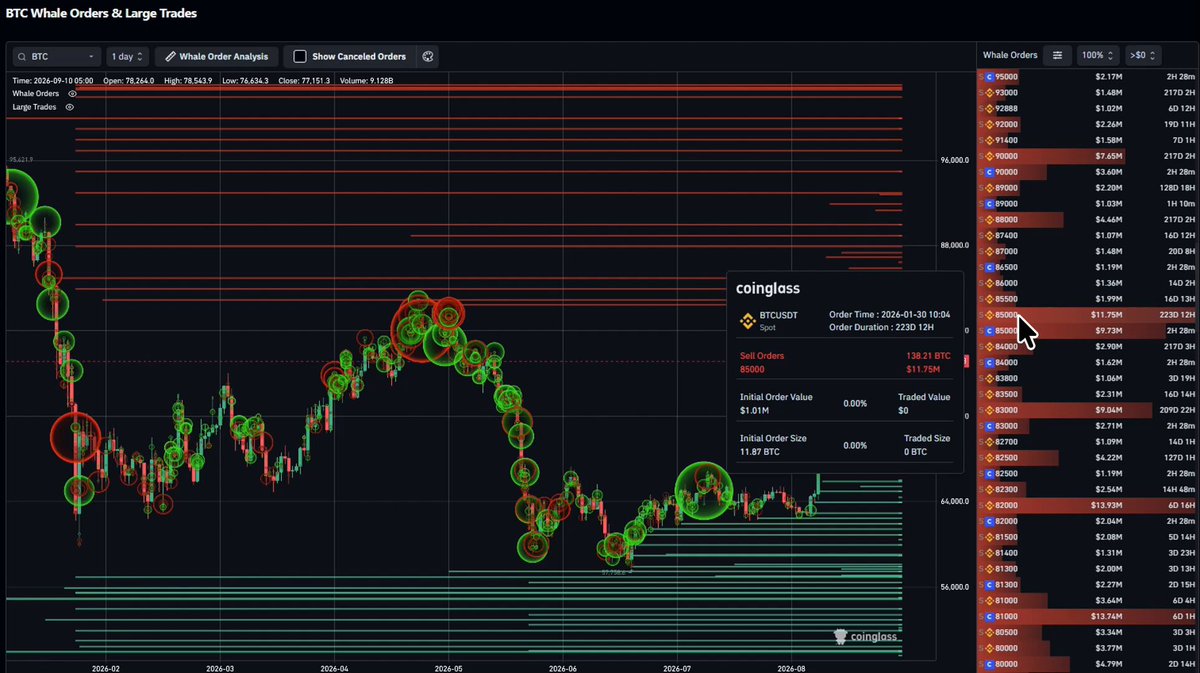Viewport: 1200px width, 673px height.
Task: Select the $2.04M Coinbase order row
Action: pyautogui.click(x=1088, y=520)
